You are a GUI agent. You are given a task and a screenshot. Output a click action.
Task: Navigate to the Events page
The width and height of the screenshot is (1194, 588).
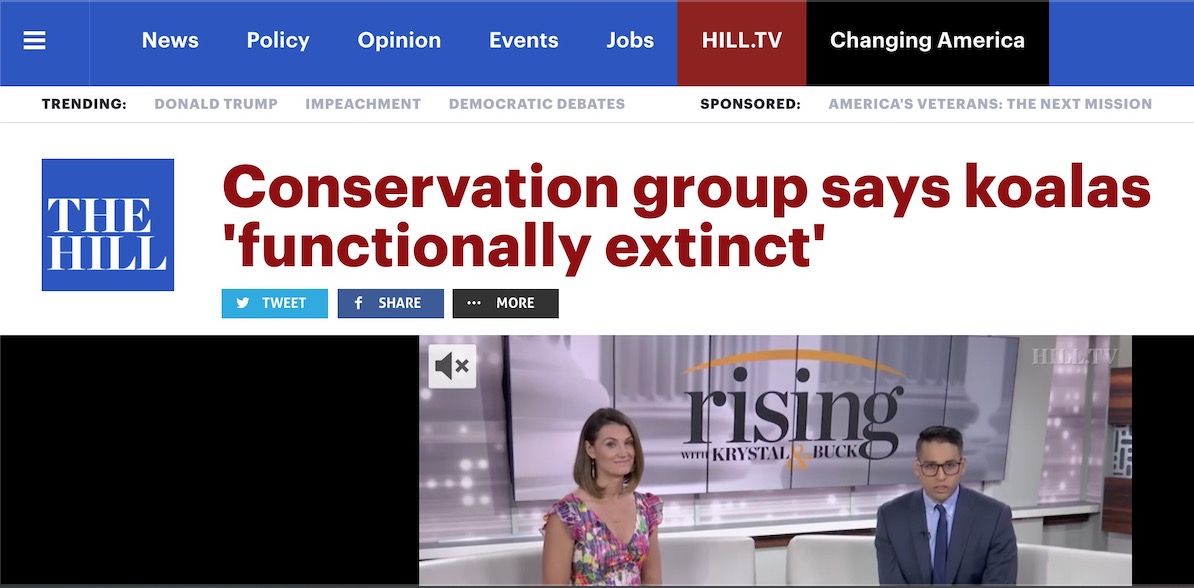click(x=524, y=40)
